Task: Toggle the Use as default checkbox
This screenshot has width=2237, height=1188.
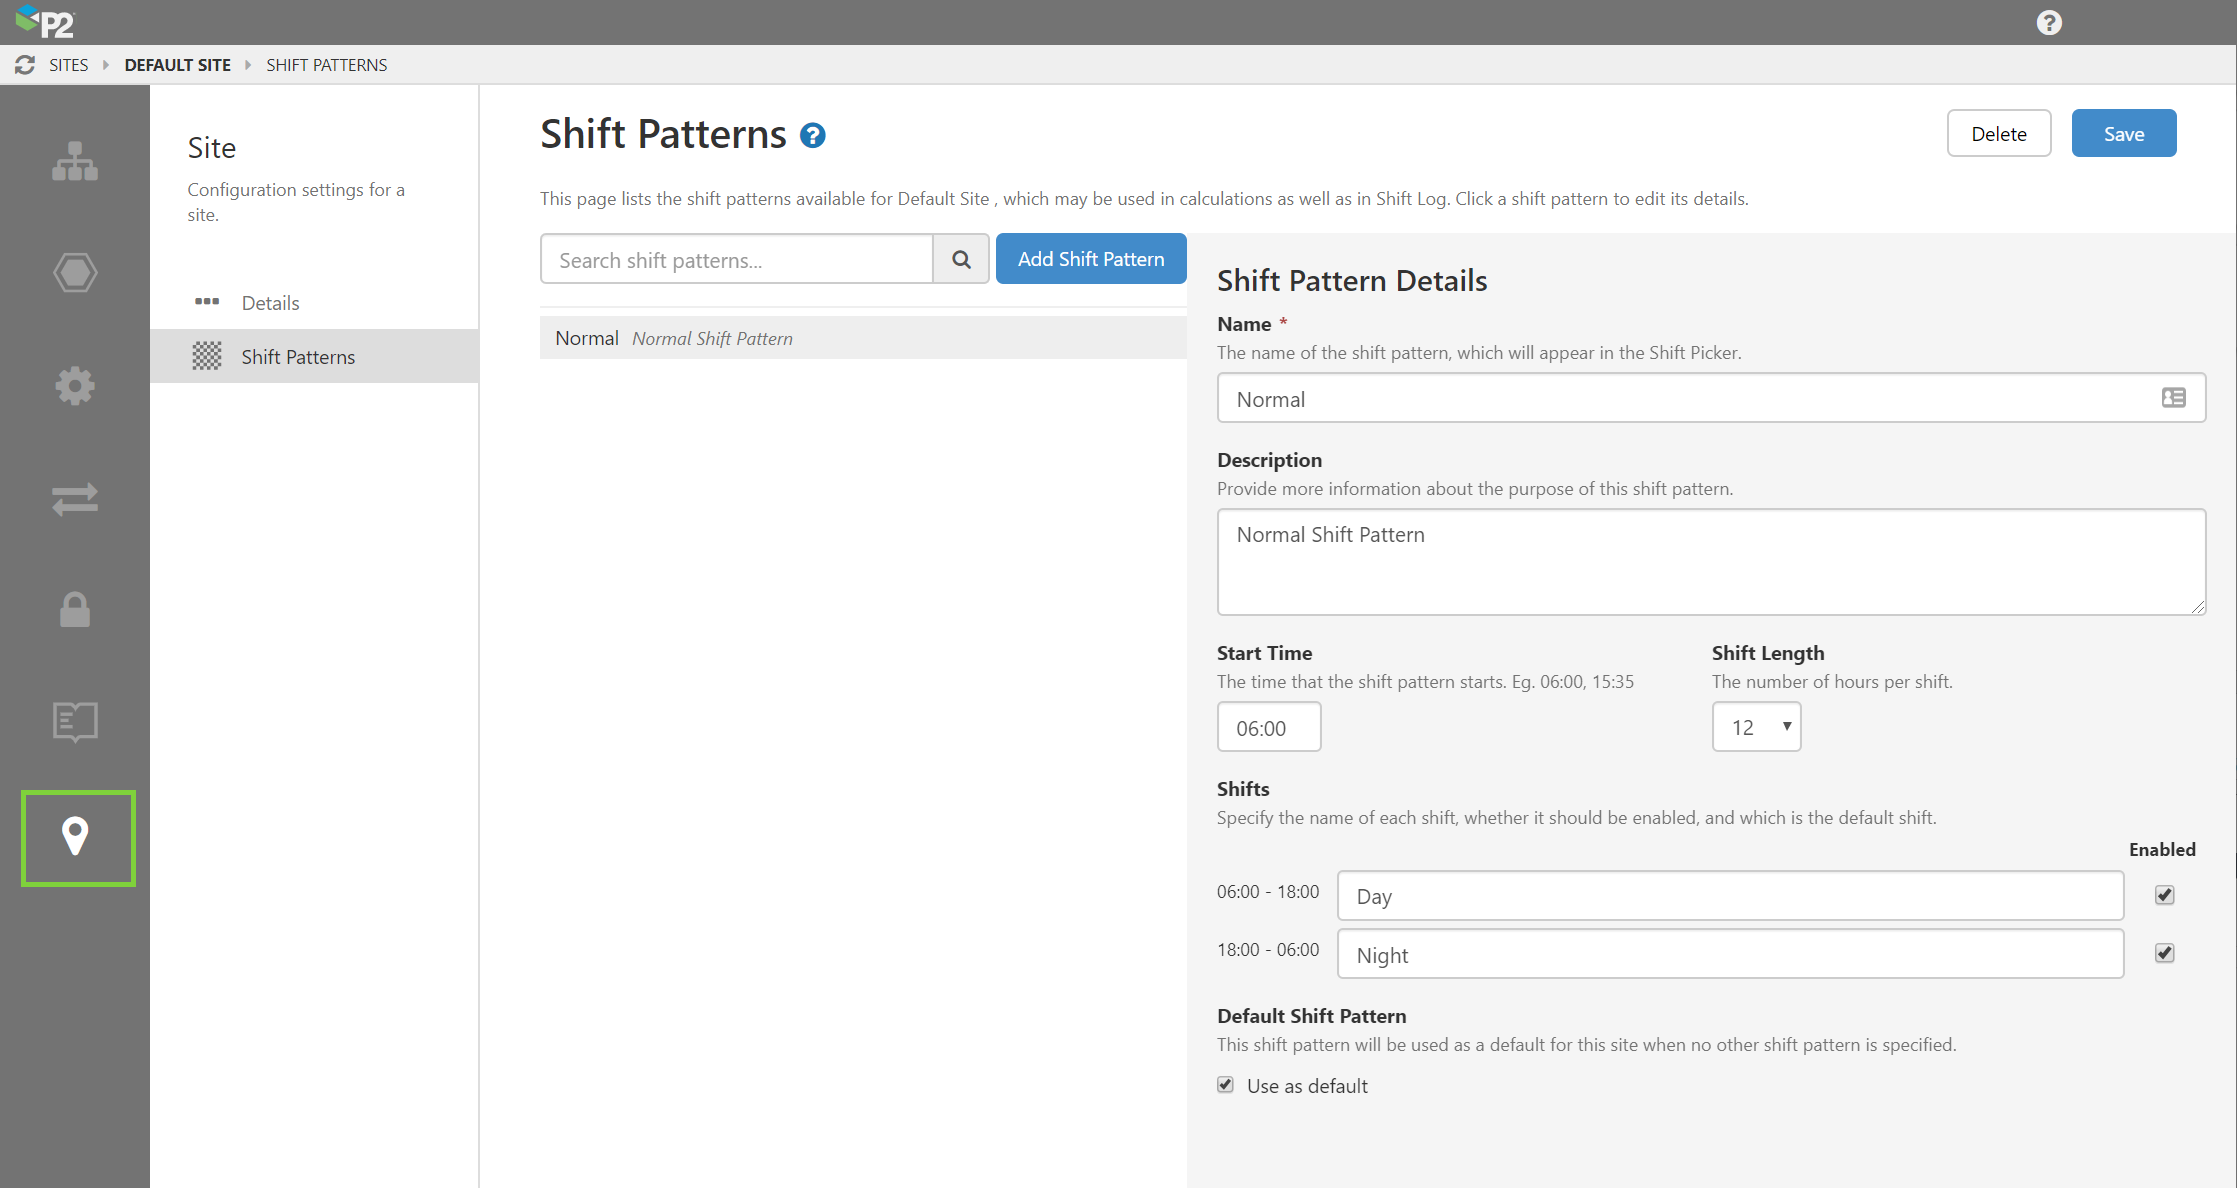Action: point(1226,1085)
